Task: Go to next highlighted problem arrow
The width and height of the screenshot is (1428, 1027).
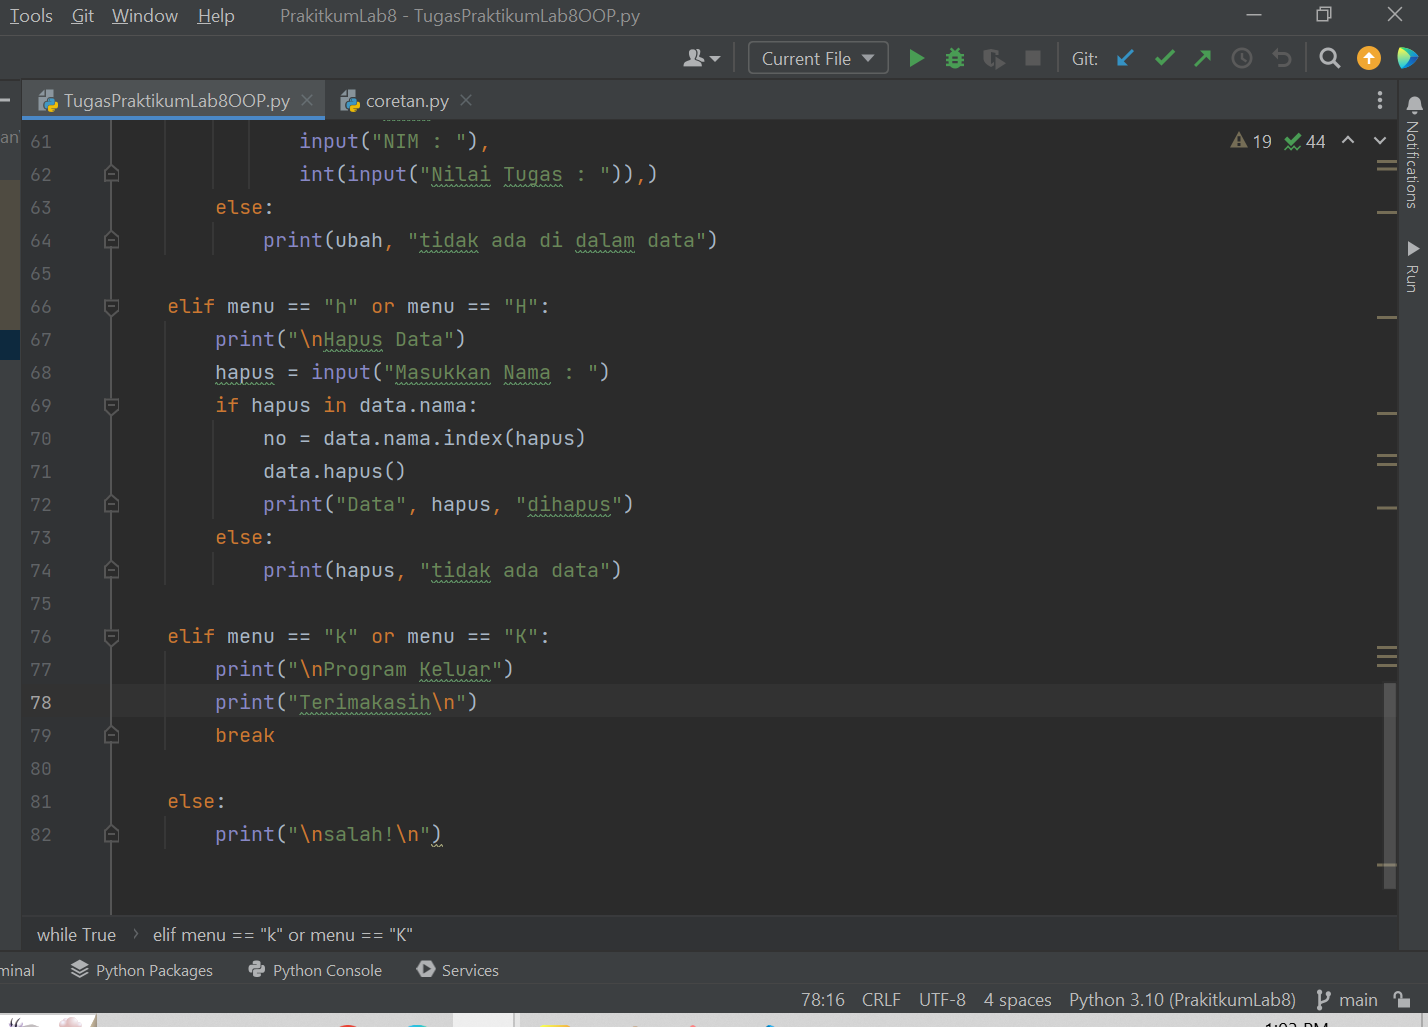Action: (1380, 140)
